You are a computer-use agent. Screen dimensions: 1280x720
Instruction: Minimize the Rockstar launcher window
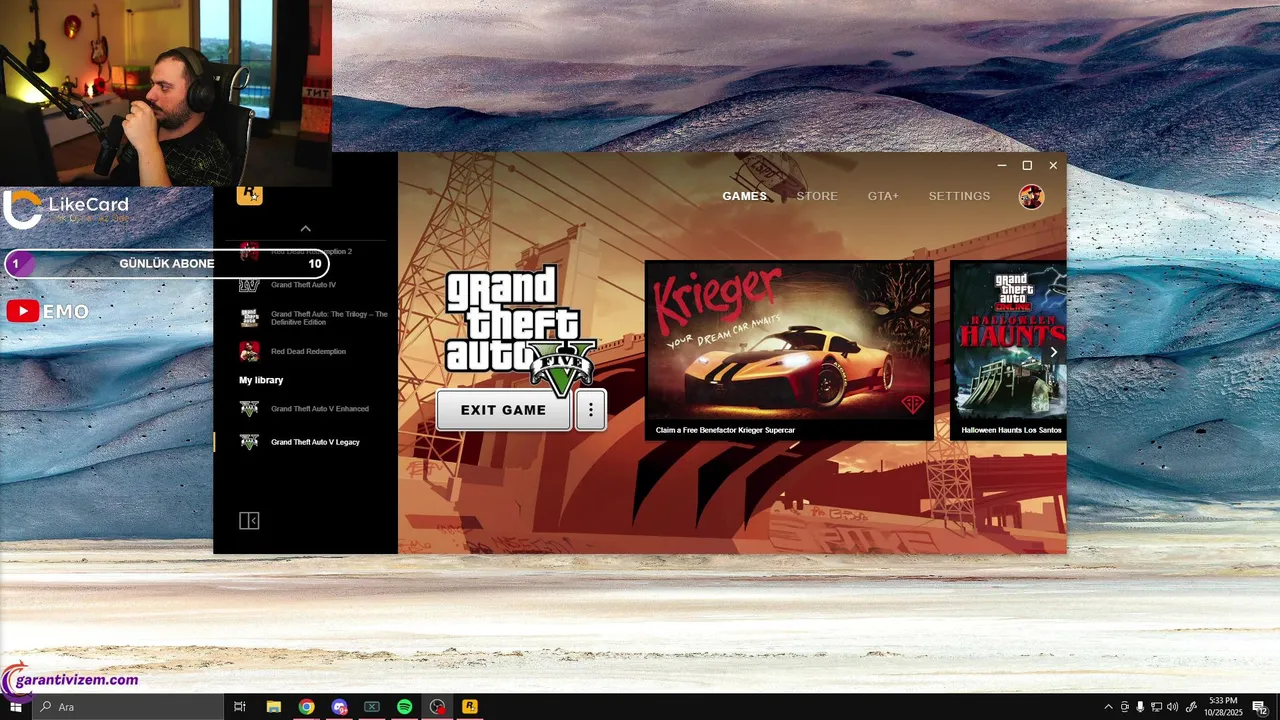(1002, 165)
